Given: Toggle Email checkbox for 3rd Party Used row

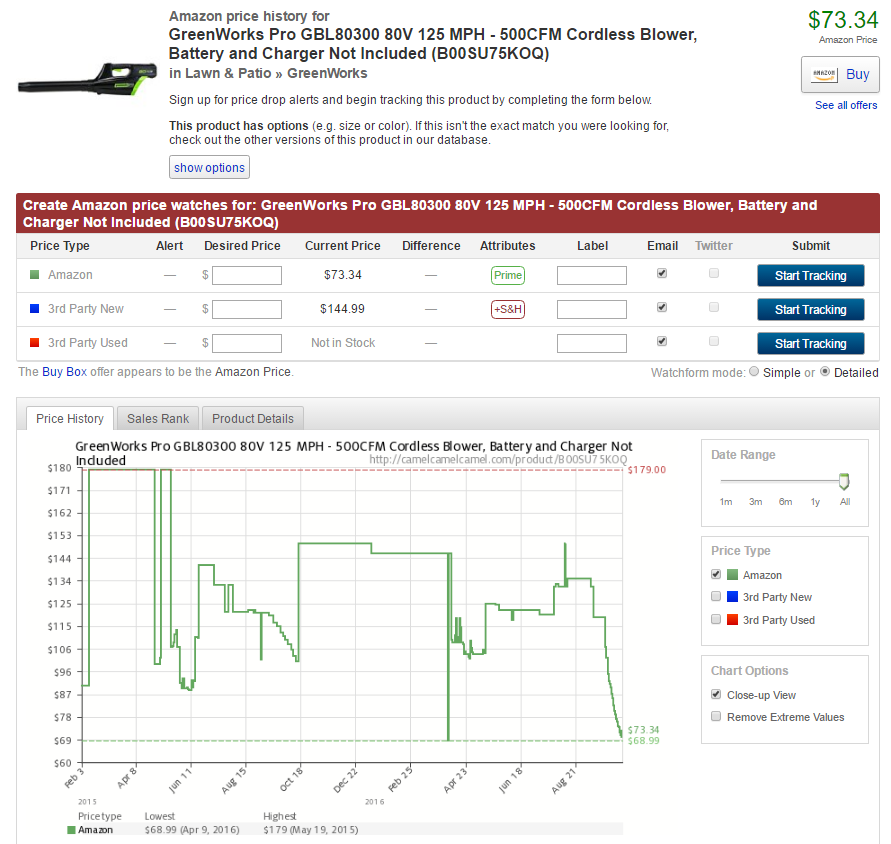Looking at the screenshot, I should [661, 342].
